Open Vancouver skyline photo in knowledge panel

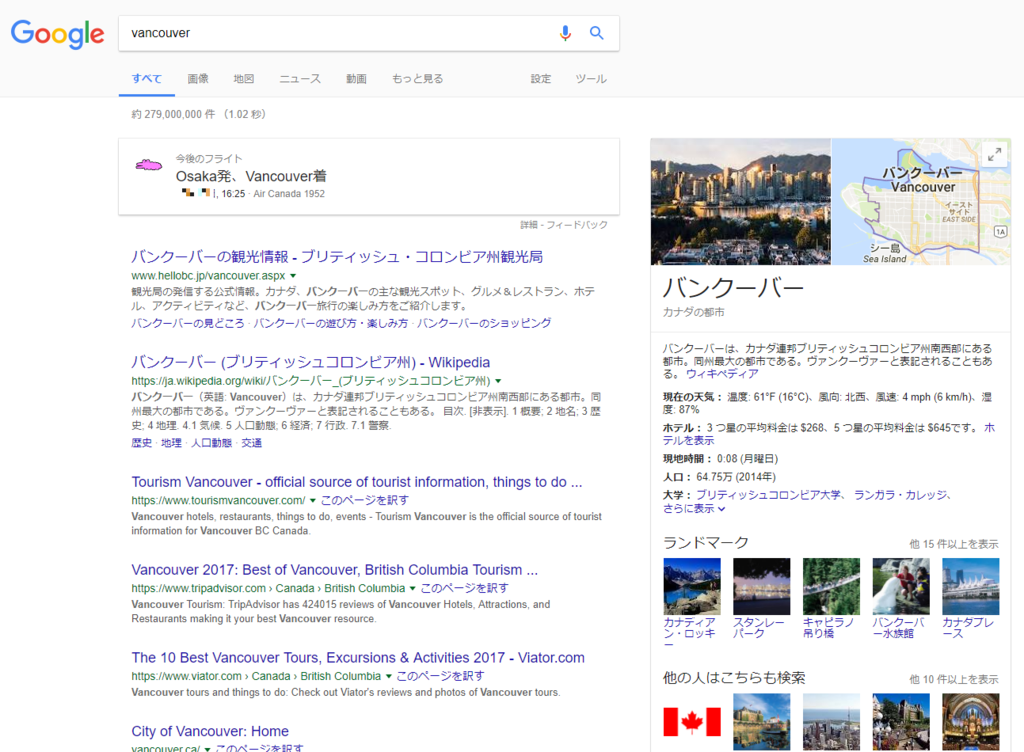tap(741, 201)
